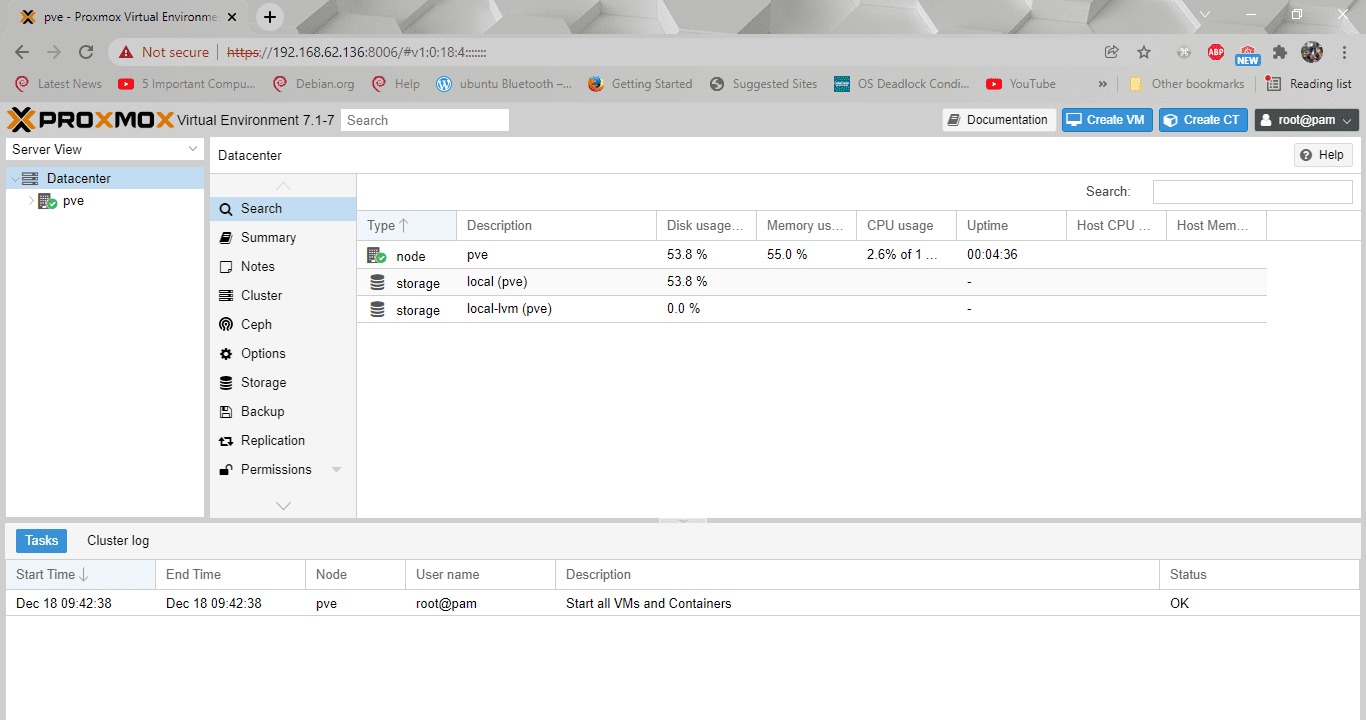Collapse the bottom log panel handle
The width and height of the screenshot is (1366, 720).
[x=683, y=520]
